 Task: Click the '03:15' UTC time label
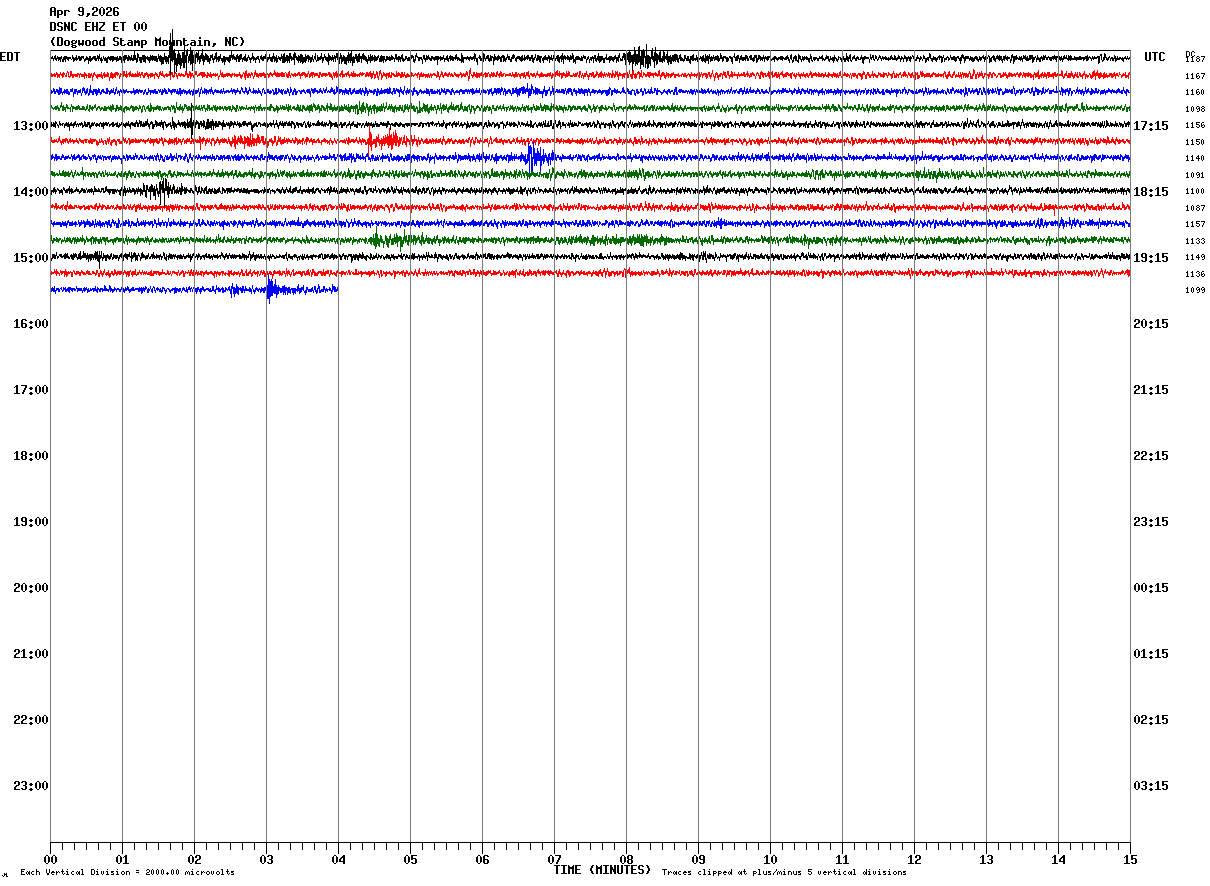coord(1151,785)
